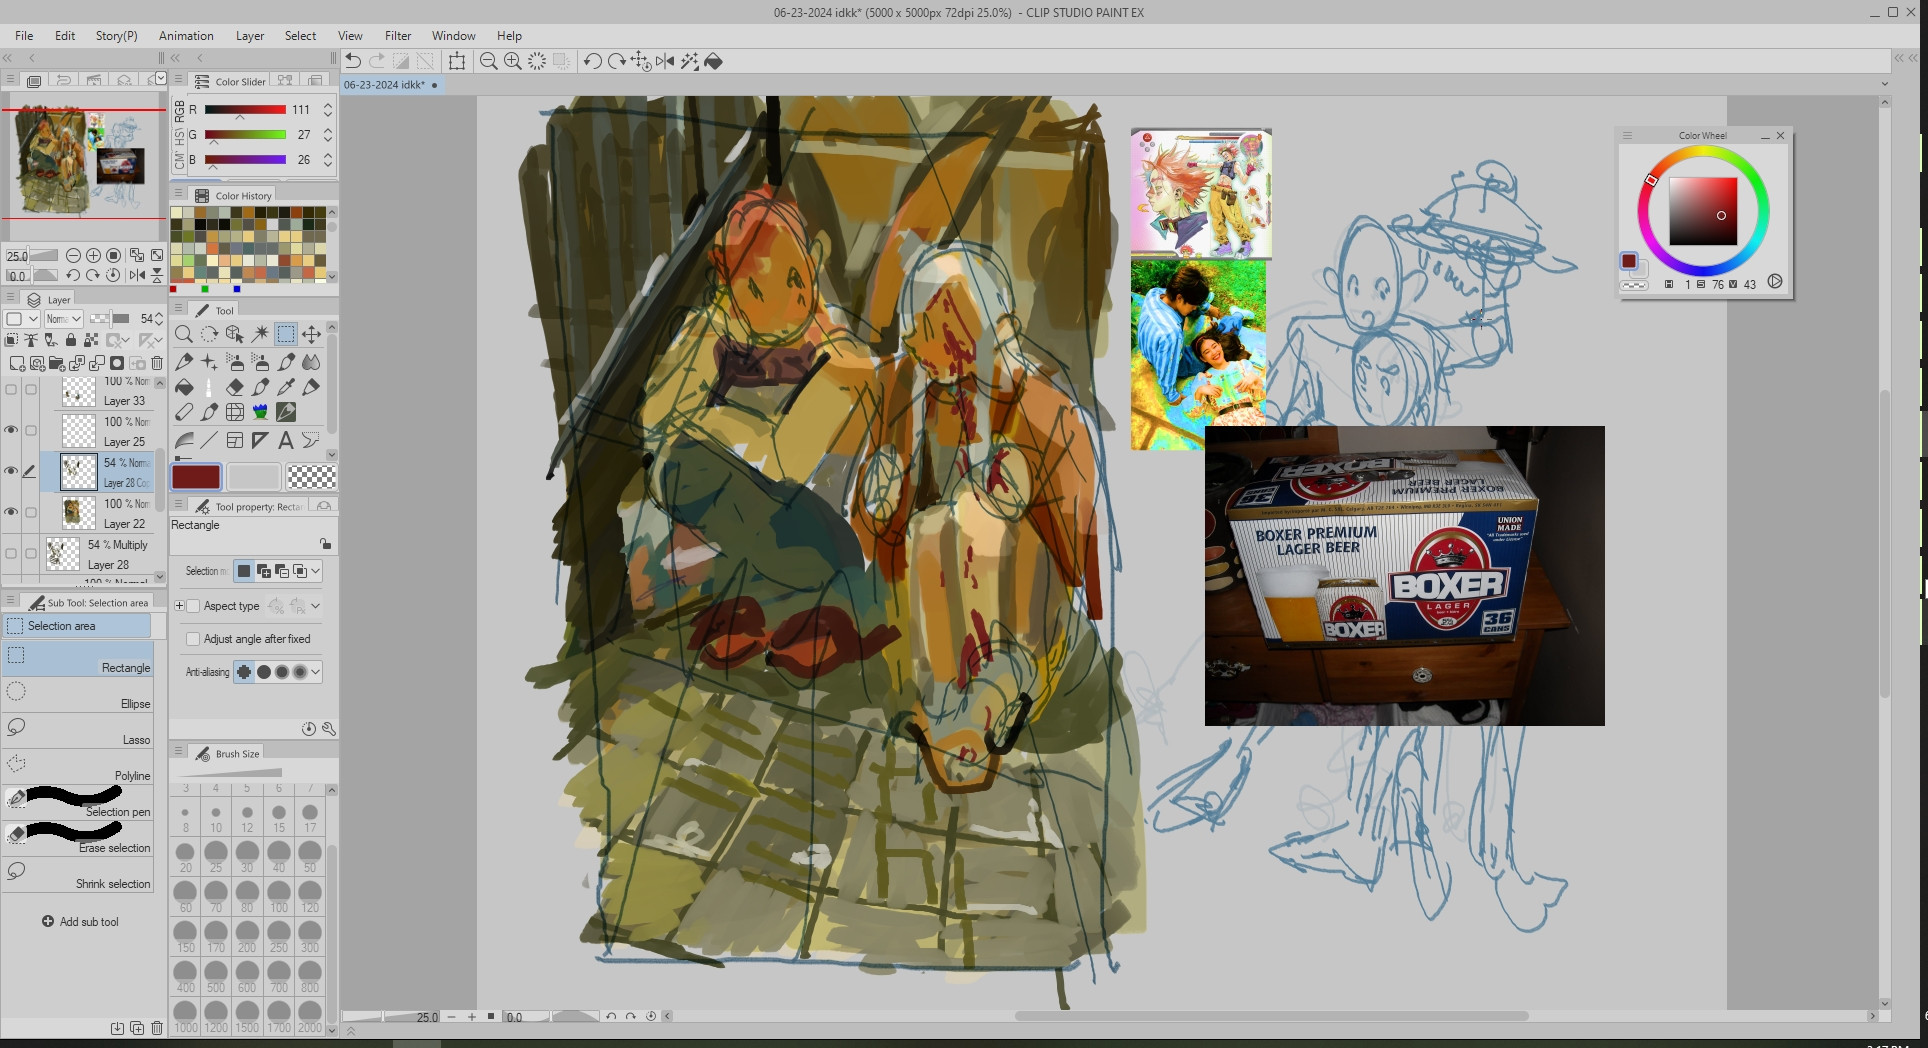This screenshot has height=1048, width=1928.
Task: Open the layer opacity stepper
Action: [x=158, y=319]
